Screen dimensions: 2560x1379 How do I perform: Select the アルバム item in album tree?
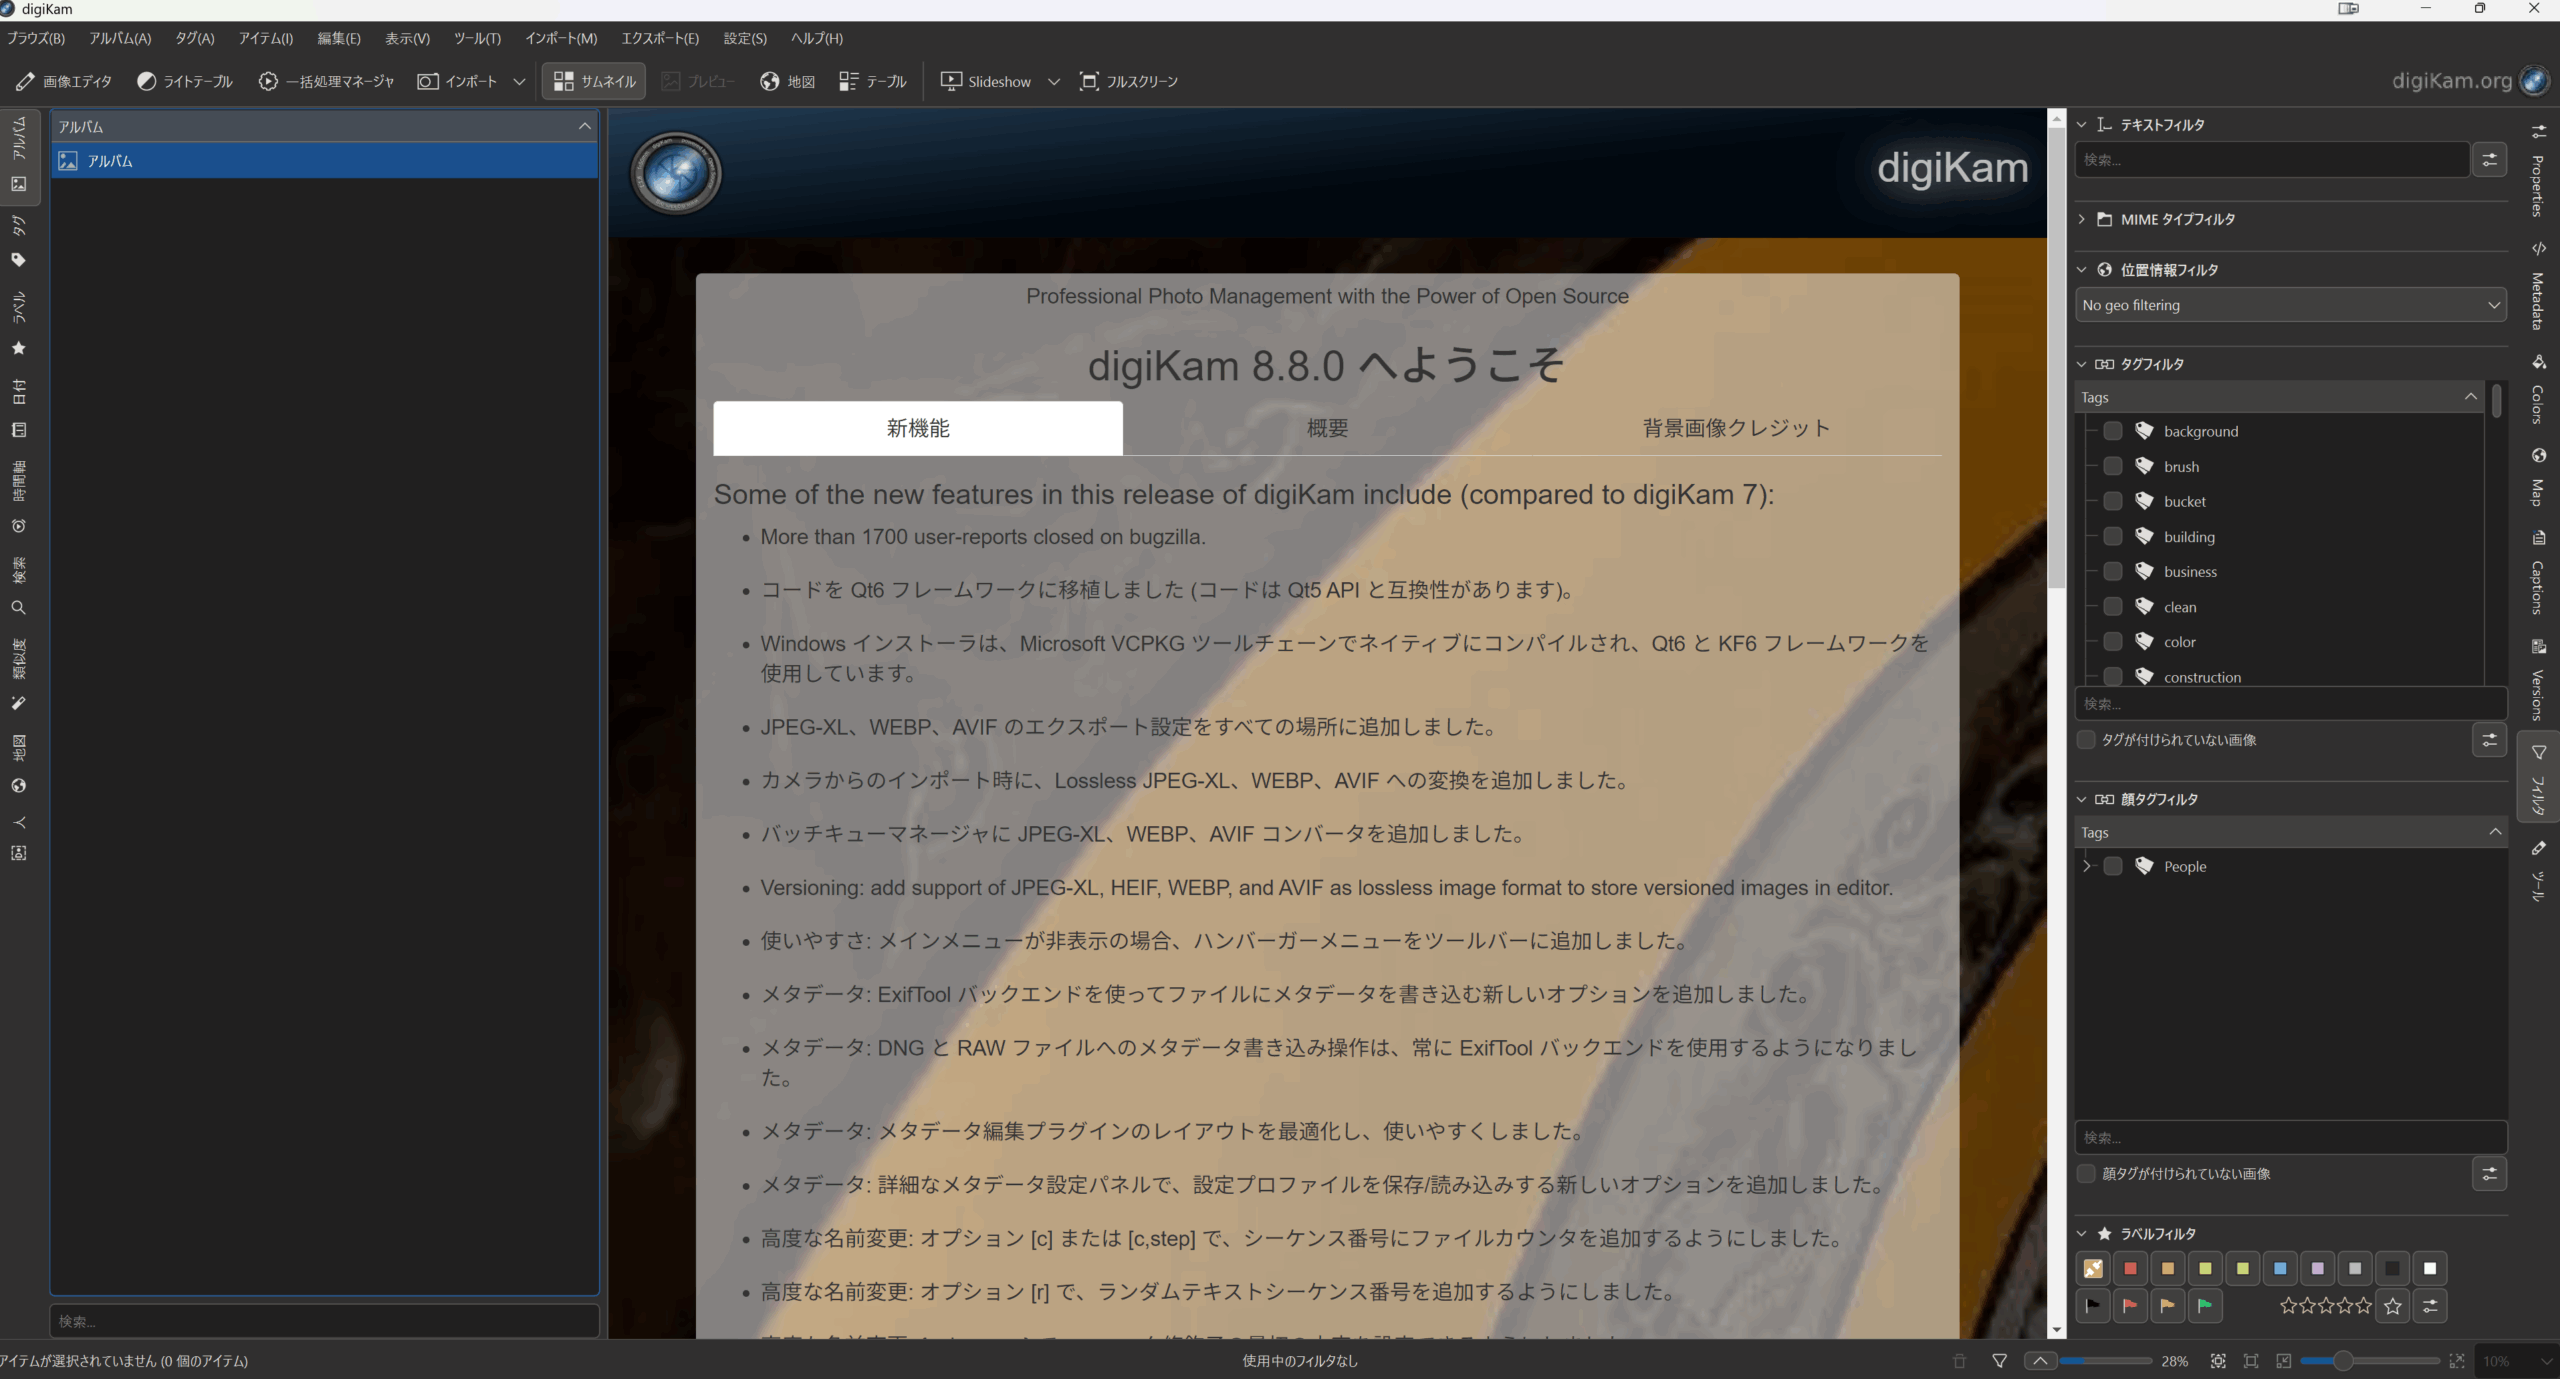click(110, 161)
